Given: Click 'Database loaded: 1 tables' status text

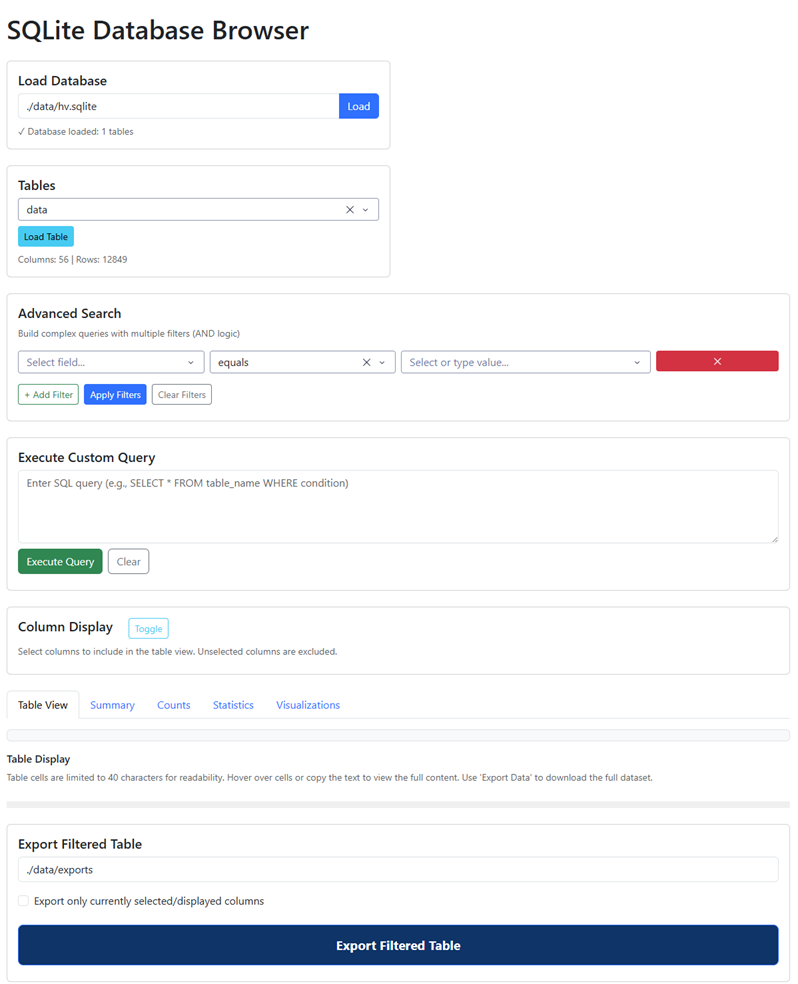Looking at the screenshot, I should point(76,132).
